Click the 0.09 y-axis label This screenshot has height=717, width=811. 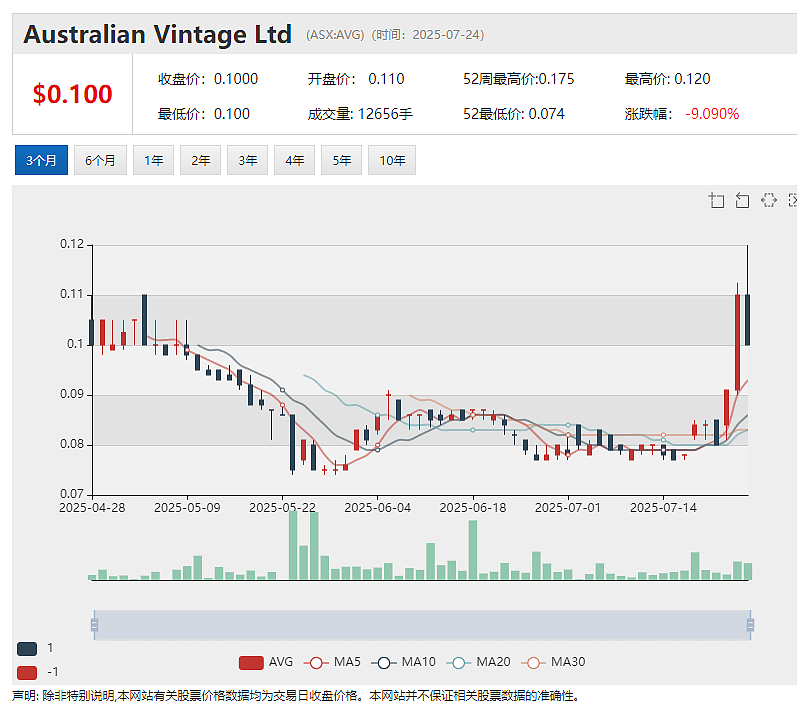pos(71,394)
